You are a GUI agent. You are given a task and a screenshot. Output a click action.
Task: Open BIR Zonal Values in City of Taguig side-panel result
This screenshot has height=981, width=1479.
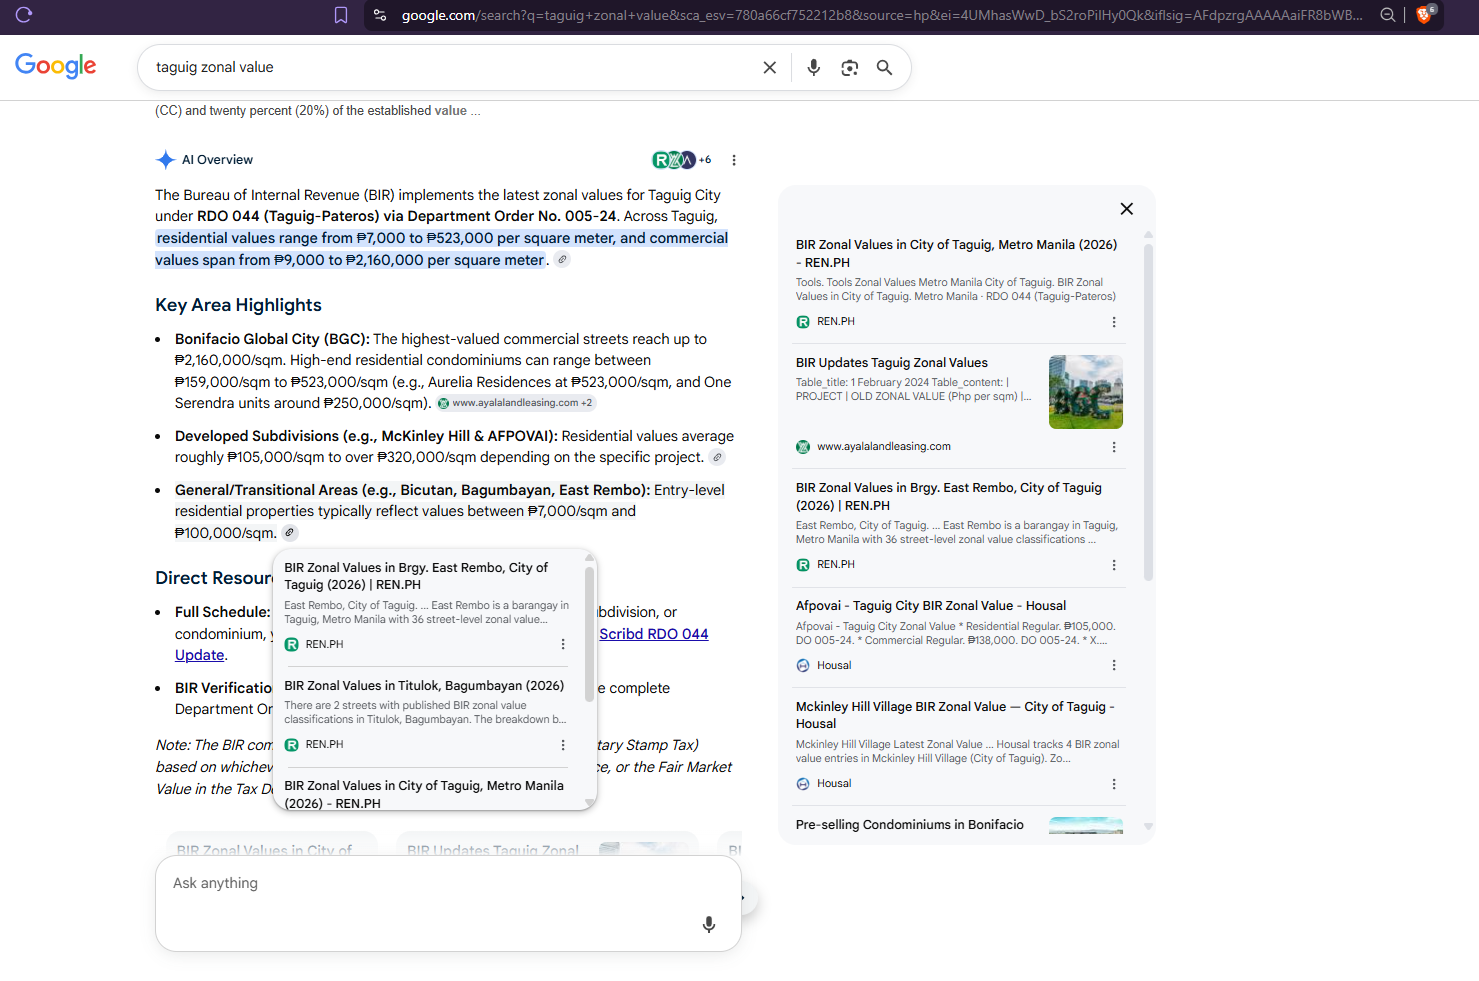click(956, 253)
